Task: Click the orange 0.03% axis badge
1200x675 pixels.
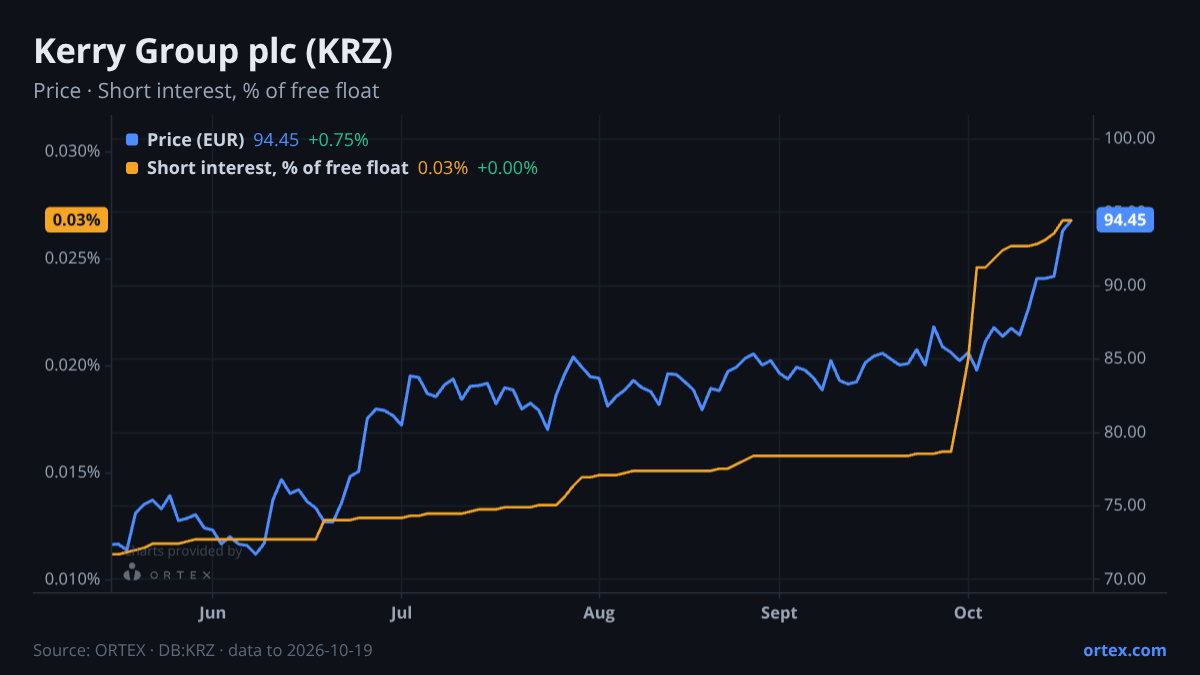Action: pos(76,220)
